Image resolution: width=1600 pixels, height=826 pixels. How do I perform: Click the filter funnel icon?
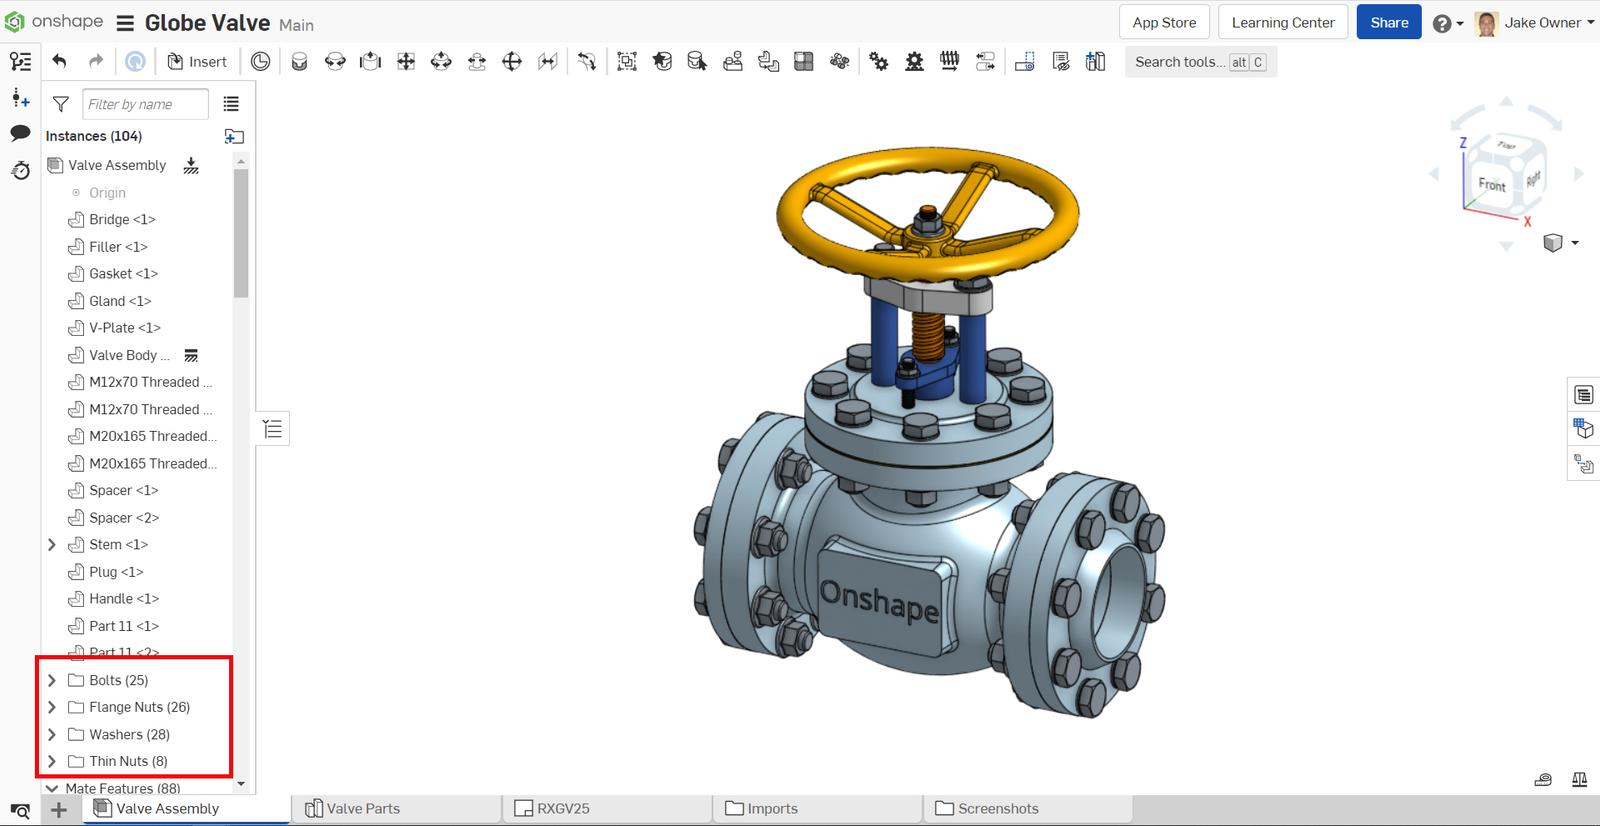click(61, 104)
